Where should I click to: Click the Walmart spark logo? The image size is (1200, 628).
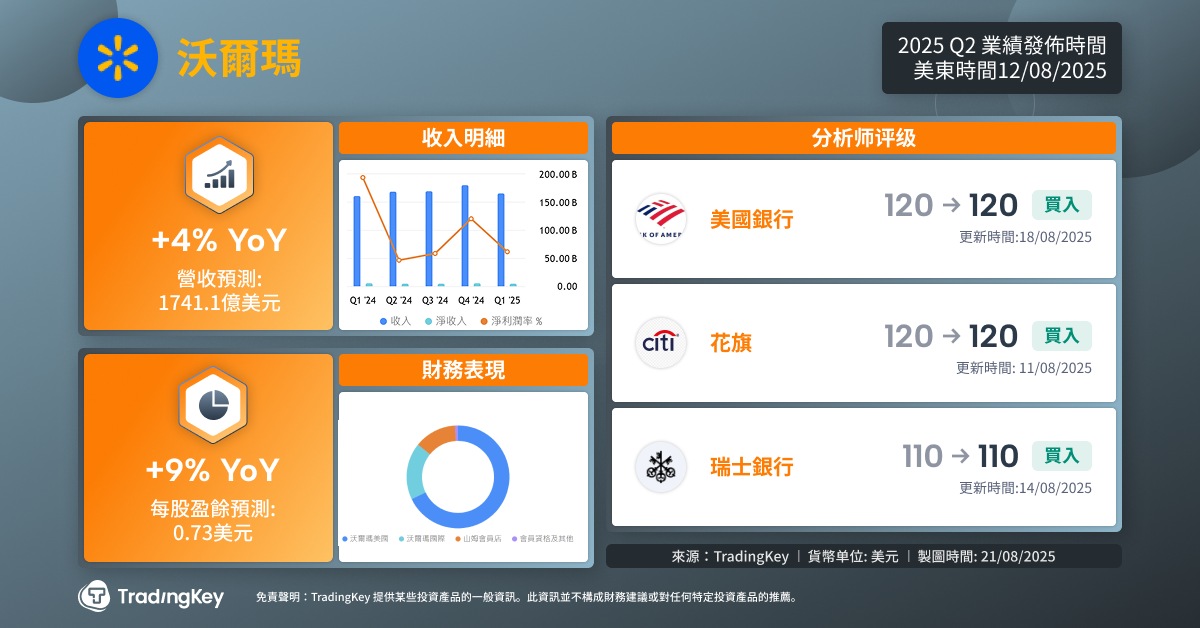click(x=118, y=58)
